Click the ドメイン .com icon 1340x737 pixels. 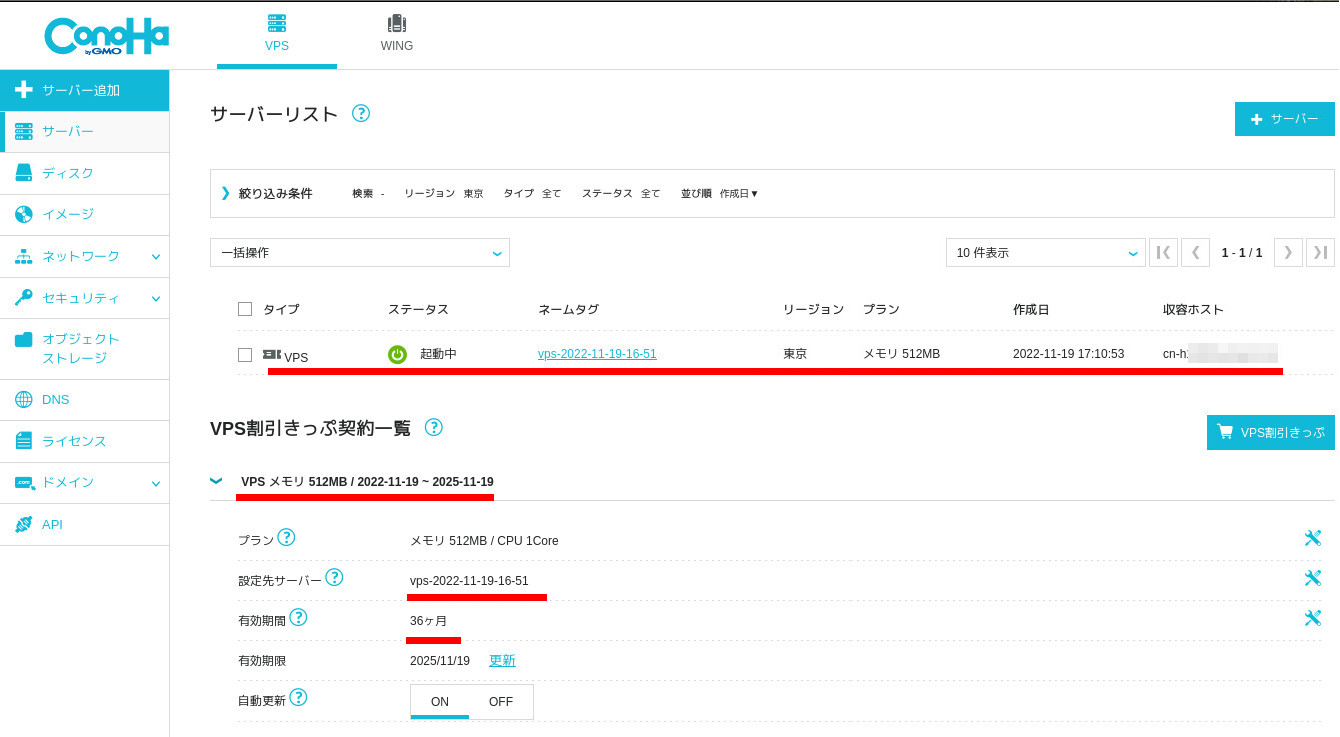click(x=24, y=482)
